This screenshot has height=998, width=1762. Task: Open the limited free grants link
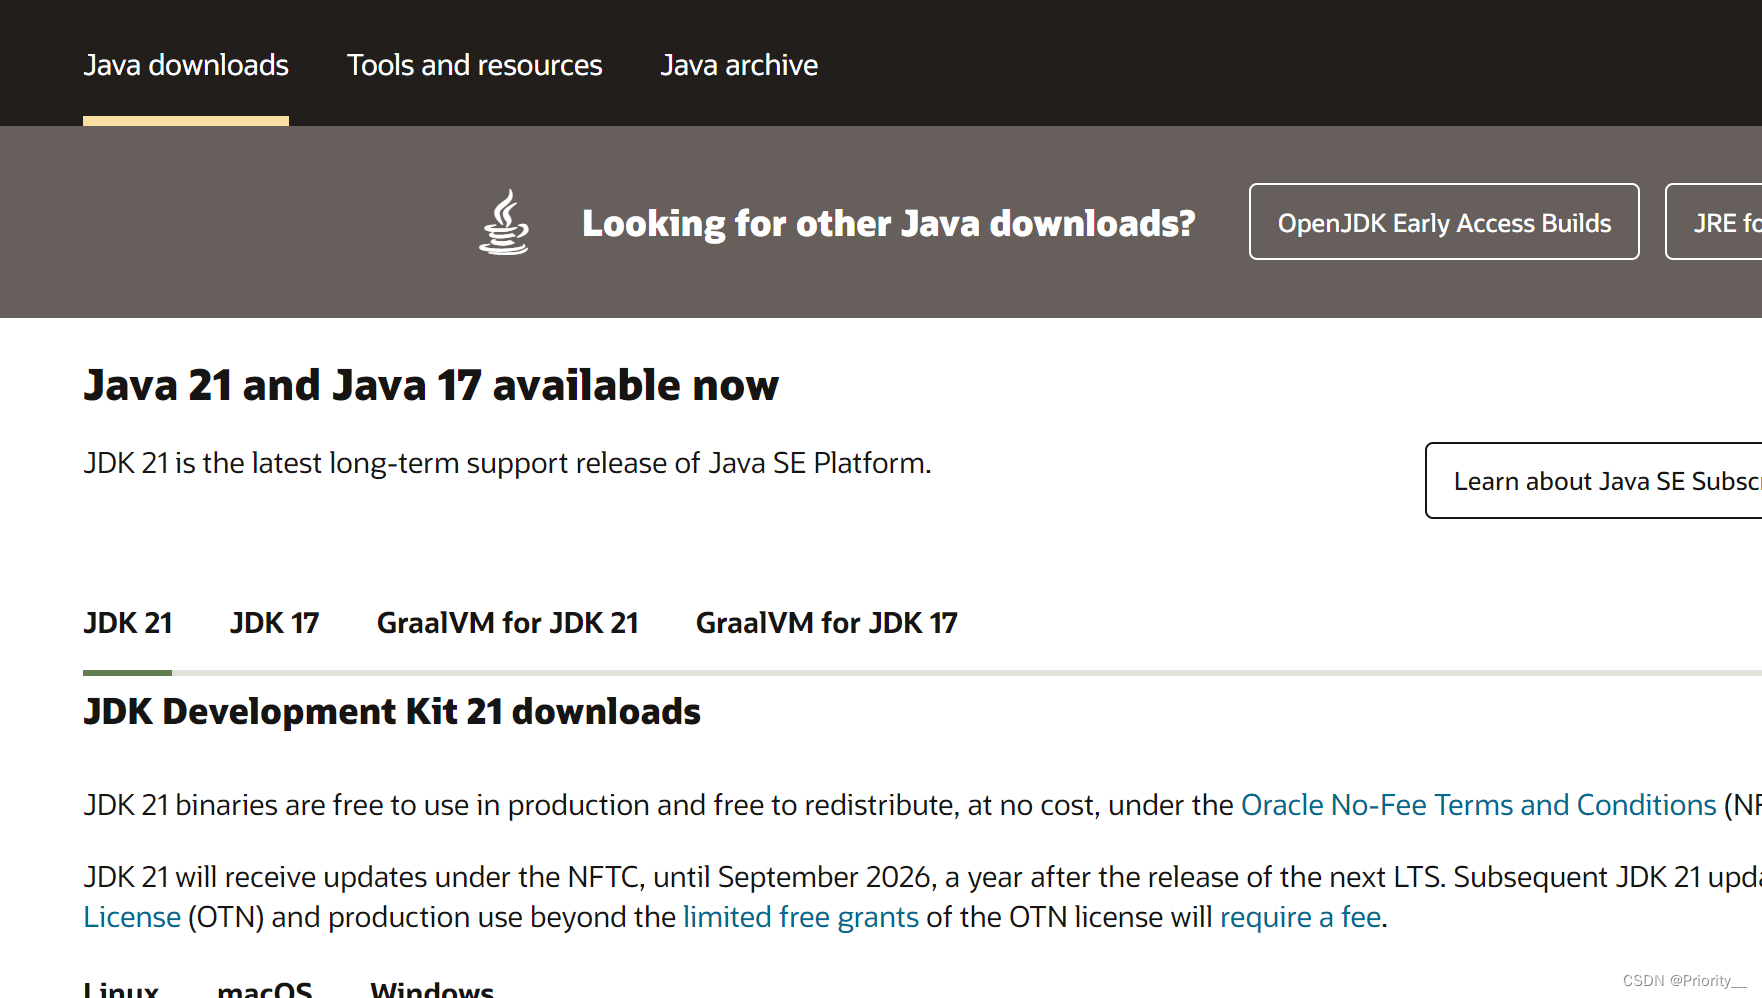(x=800, y=917)
